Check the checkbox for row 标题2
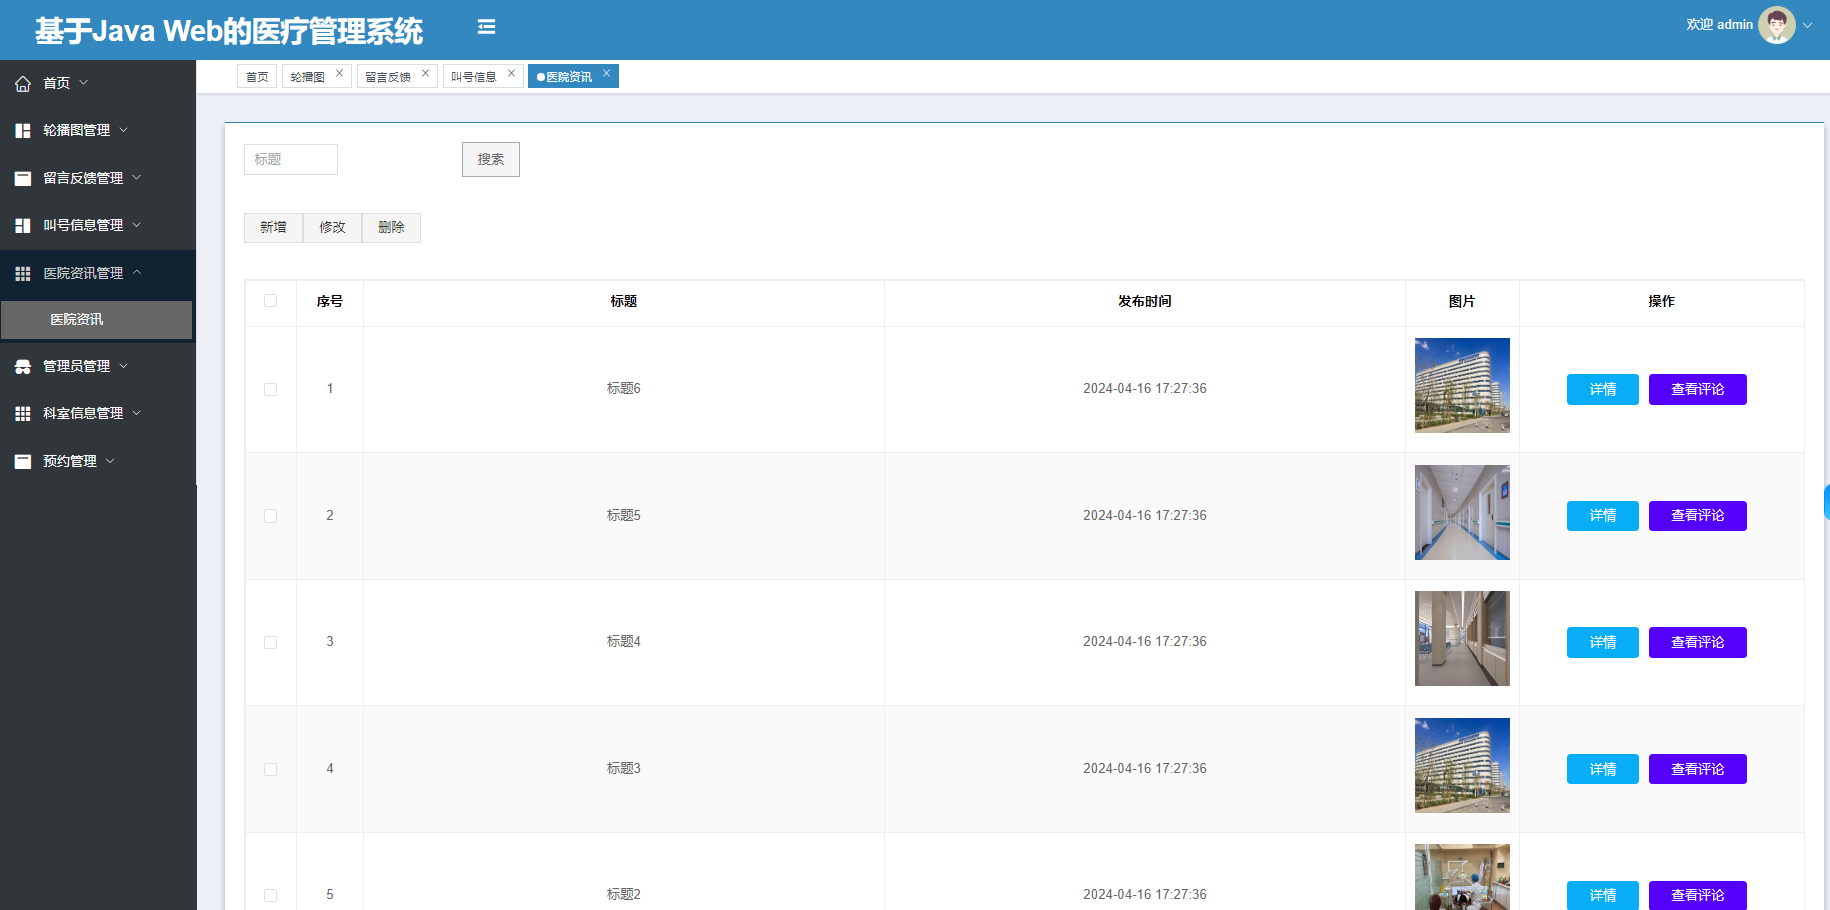 tap(270, 896)
